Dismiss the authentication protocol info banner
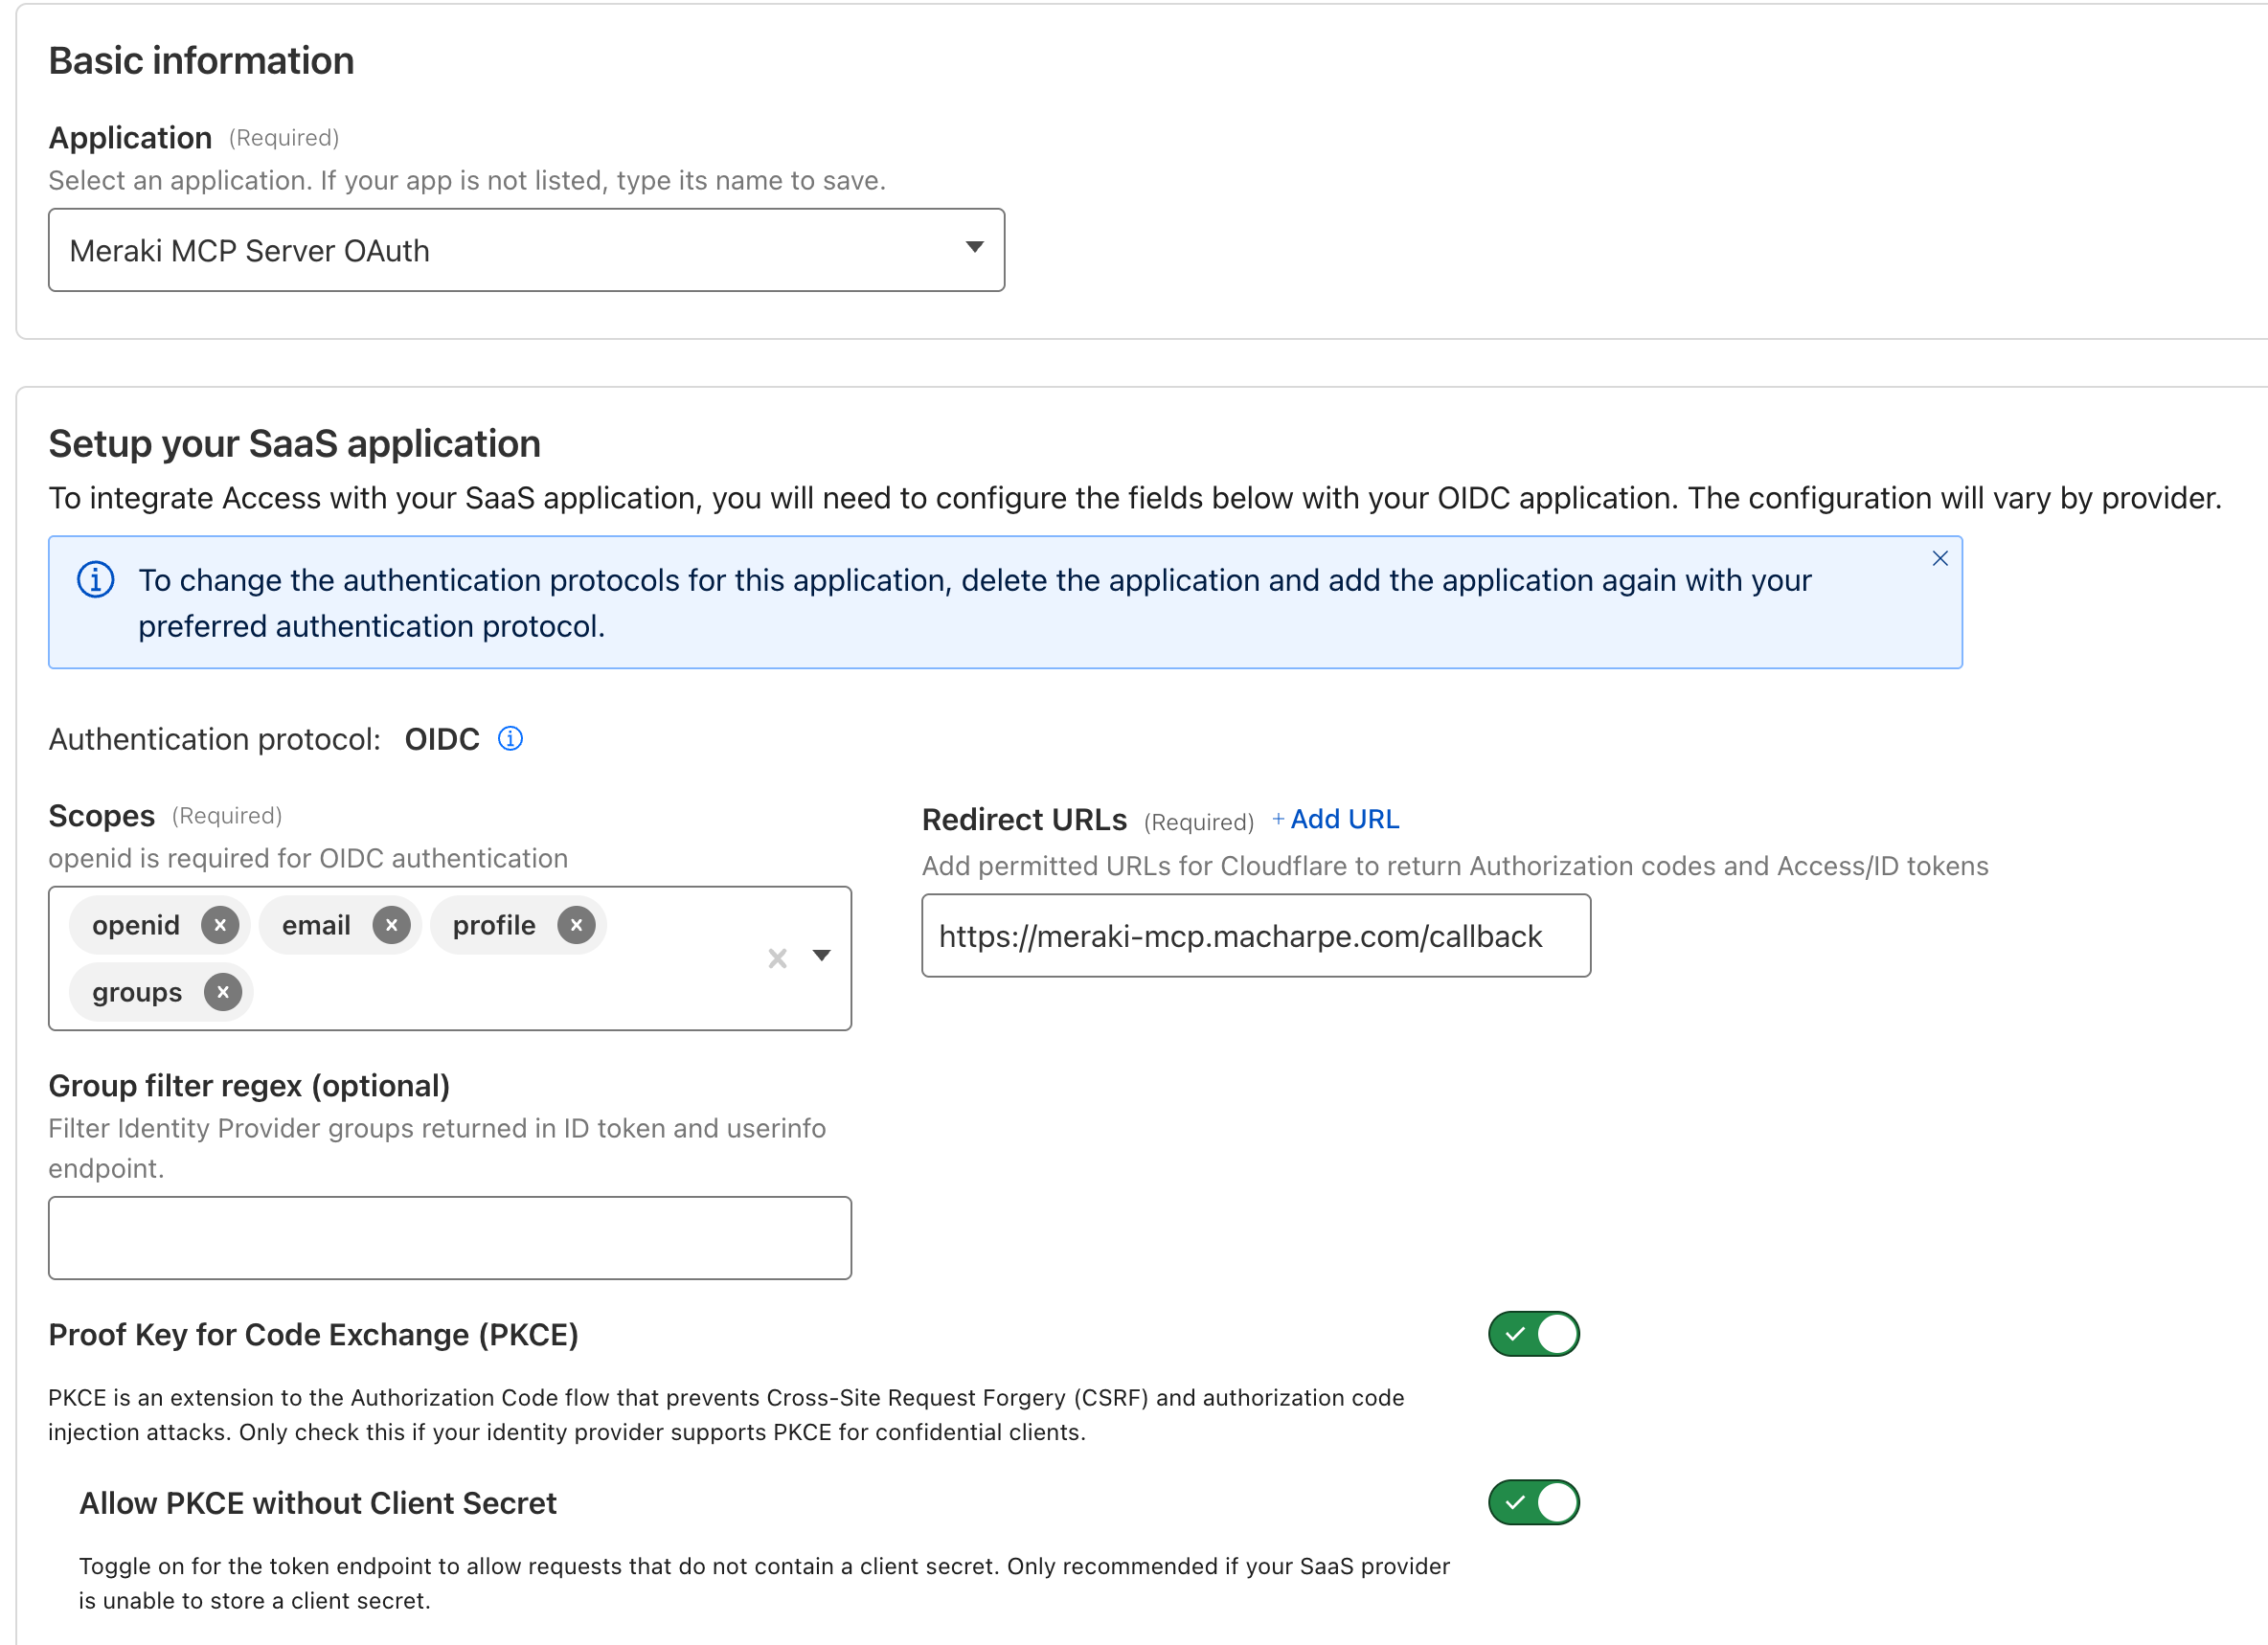This screenshot has width=2268, height=1645. [x=1940, y=559]
